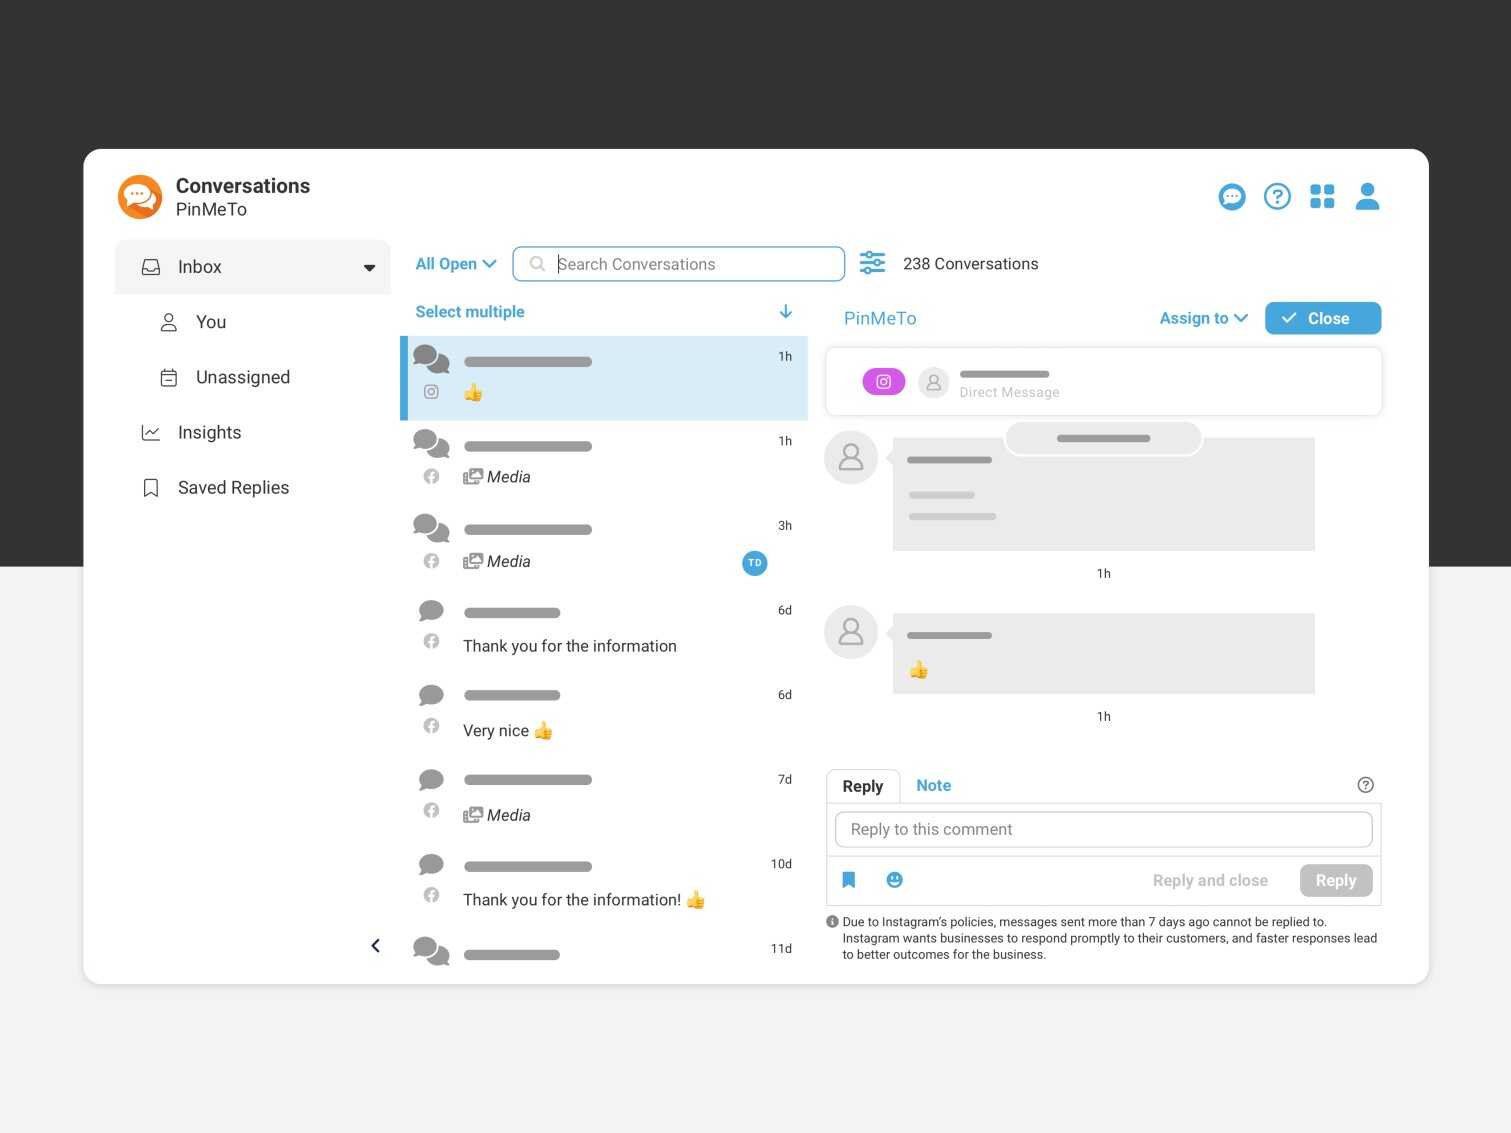
Task: Select the Unassigned menu item
Action: 242,377
